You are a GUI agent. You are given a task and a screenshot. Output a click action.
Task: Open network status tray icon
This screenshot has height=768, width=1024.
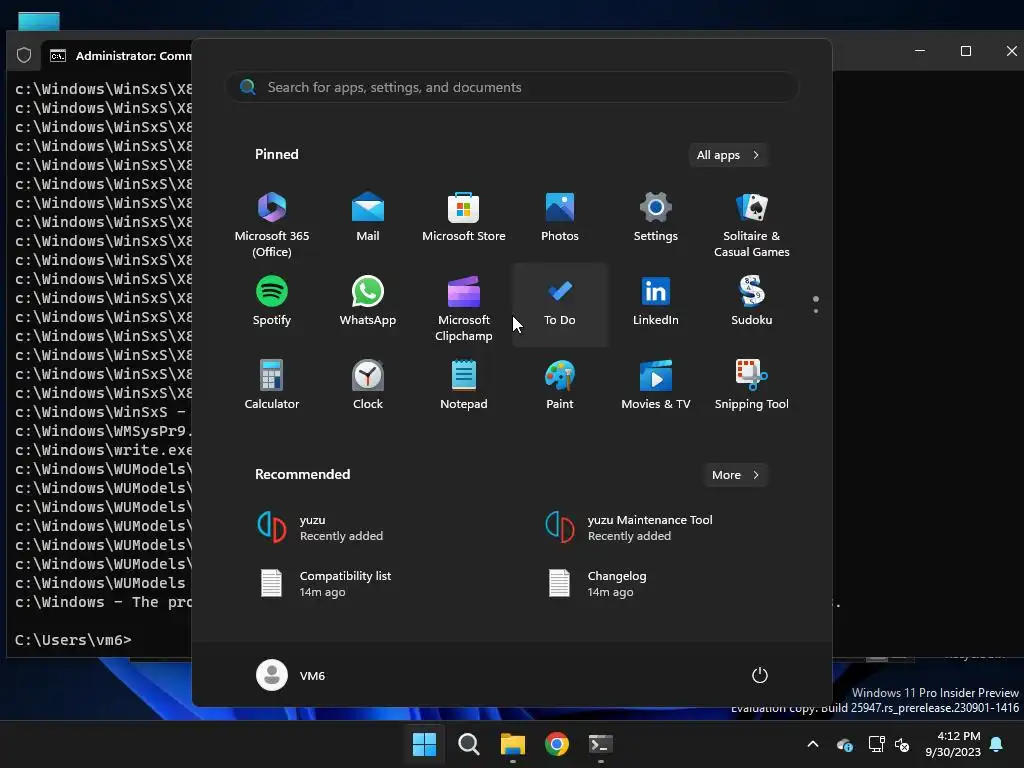(876, 744)
